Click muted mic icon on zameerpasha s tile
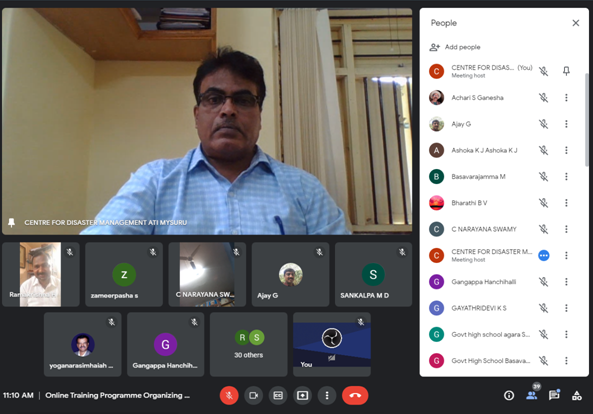The image size is (593, 414). coord(153,252)
